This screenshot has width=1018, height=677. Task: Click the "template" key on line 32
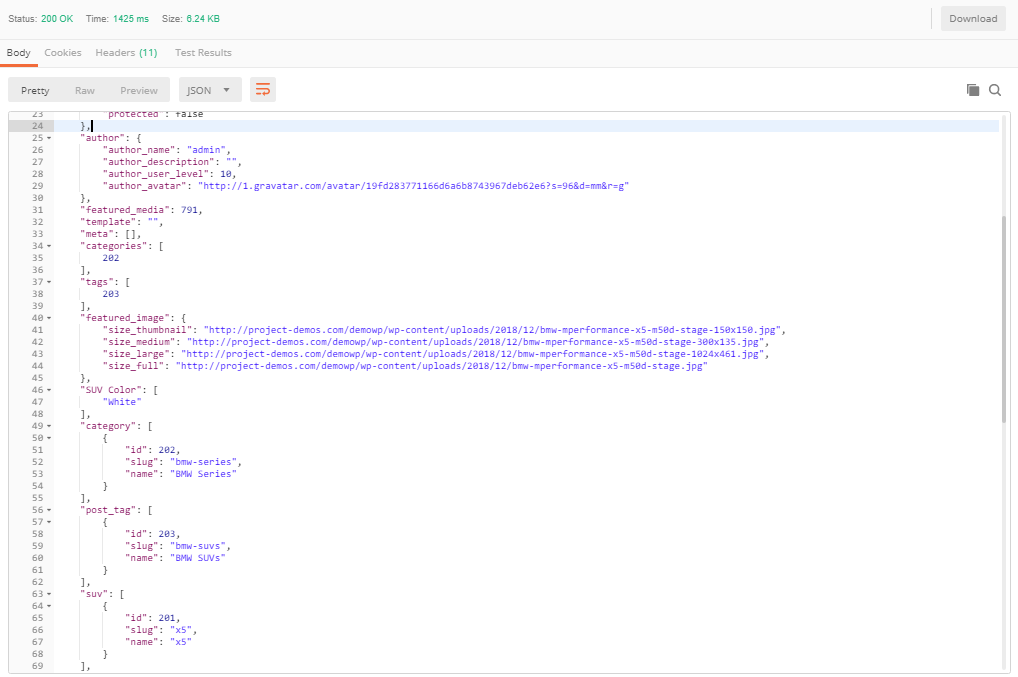point(111,222)
